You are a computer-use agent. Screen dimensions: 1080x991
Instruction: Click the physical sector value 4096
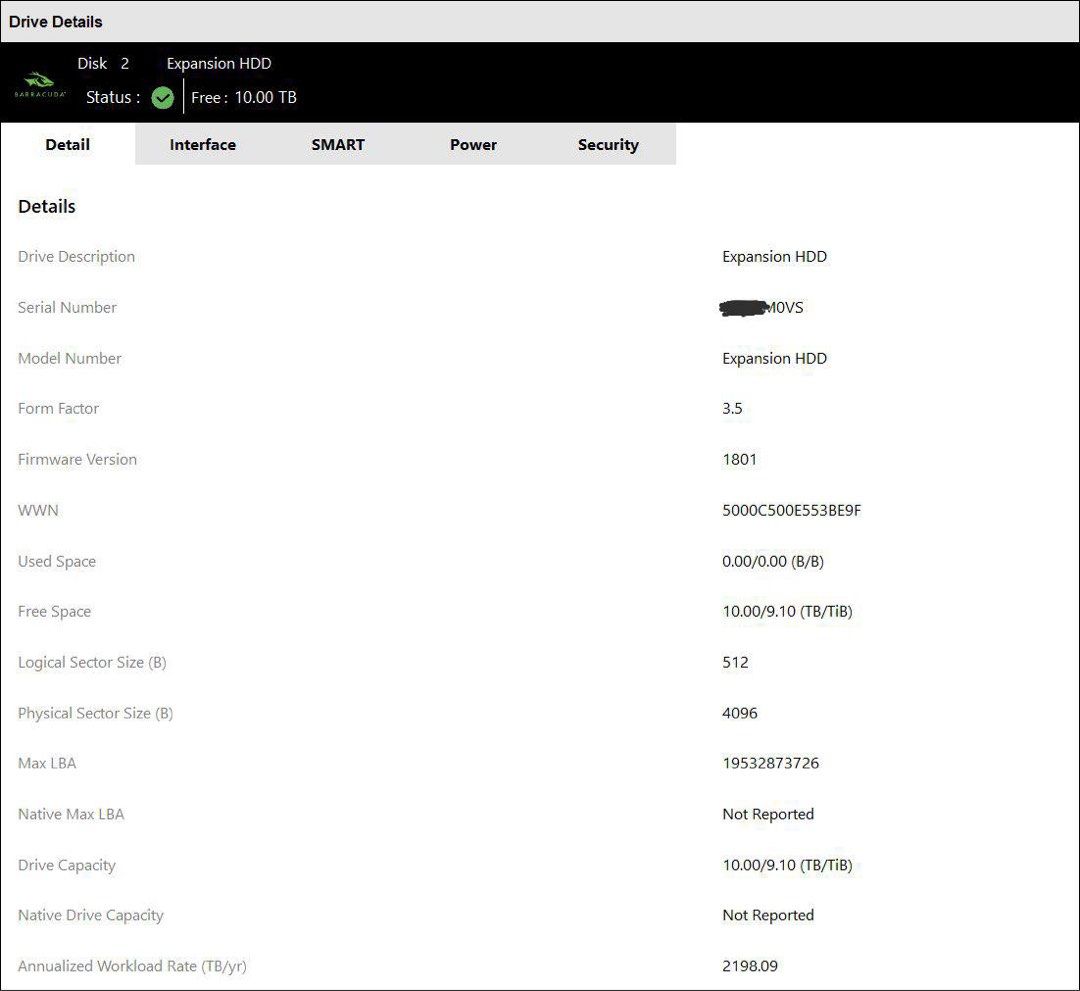point(740,713)
